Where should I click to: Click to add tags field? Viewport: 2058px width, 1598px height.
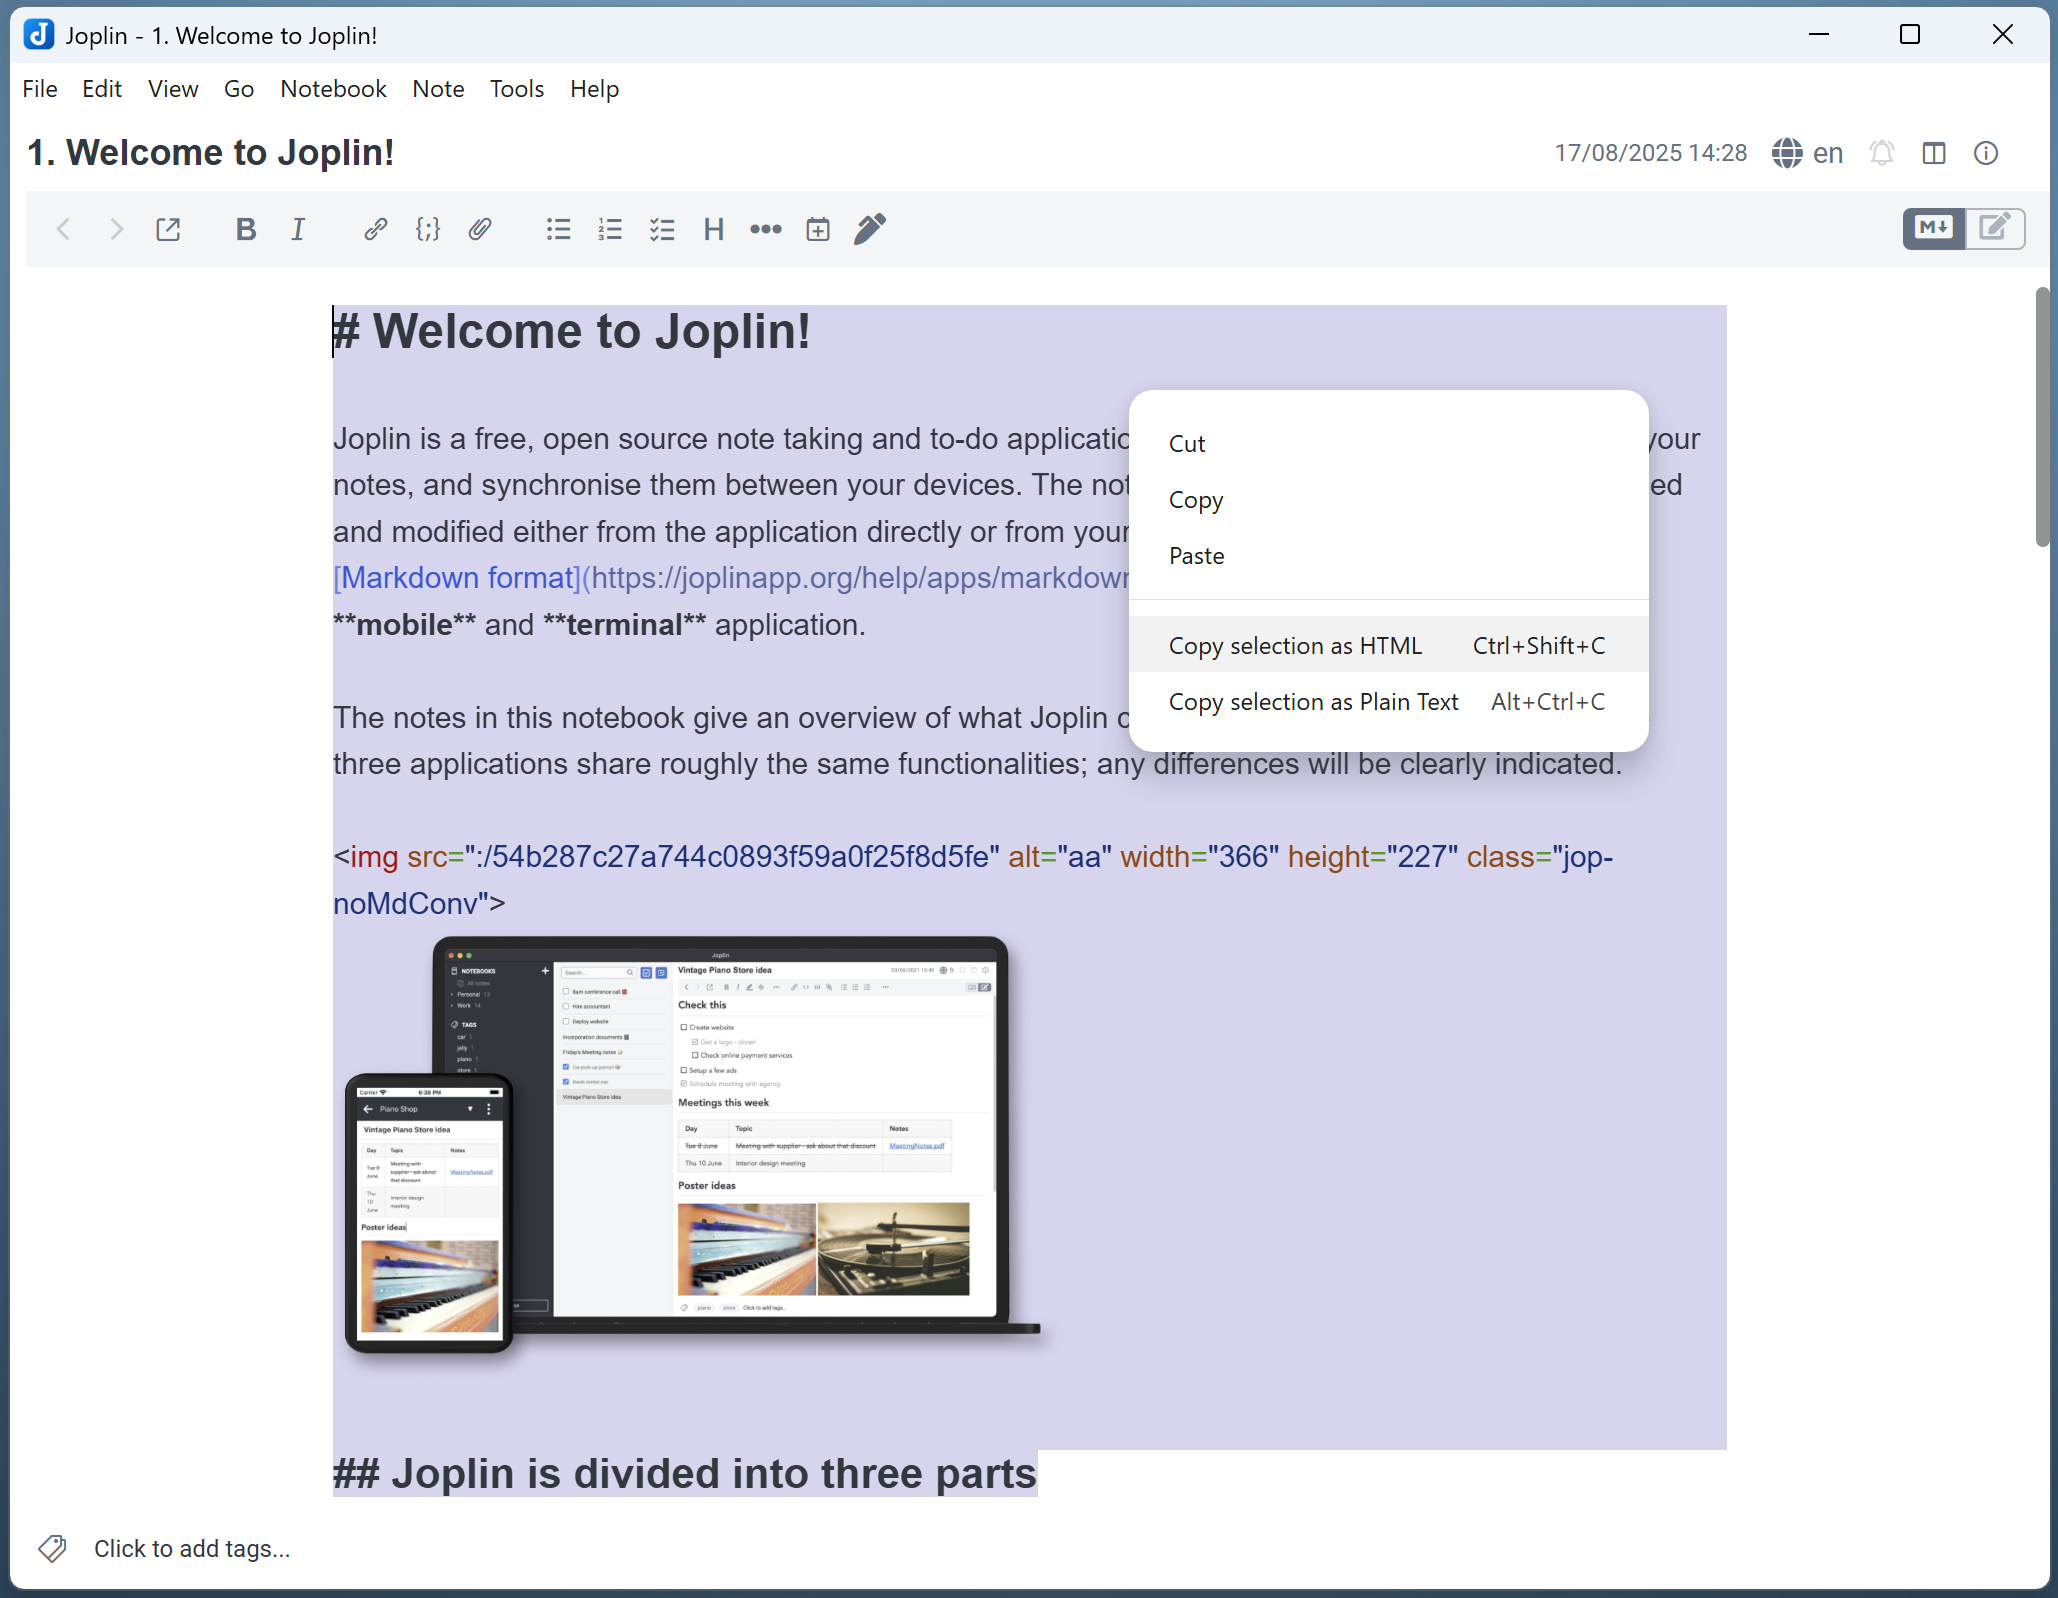[x=191, y=1548]
